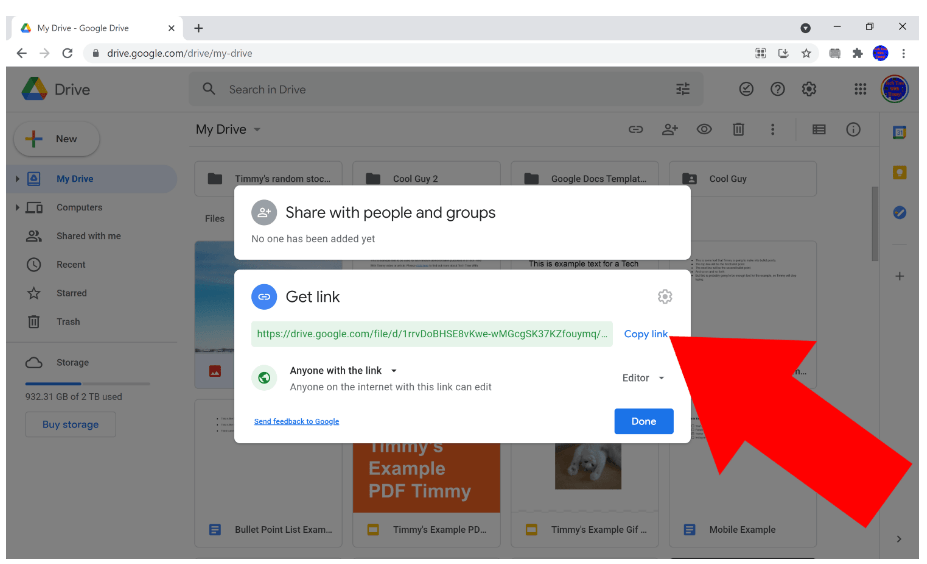The height and width of the screenshot is (564, 927).
Task: Click the browser reload button
Action: [67, 53]
